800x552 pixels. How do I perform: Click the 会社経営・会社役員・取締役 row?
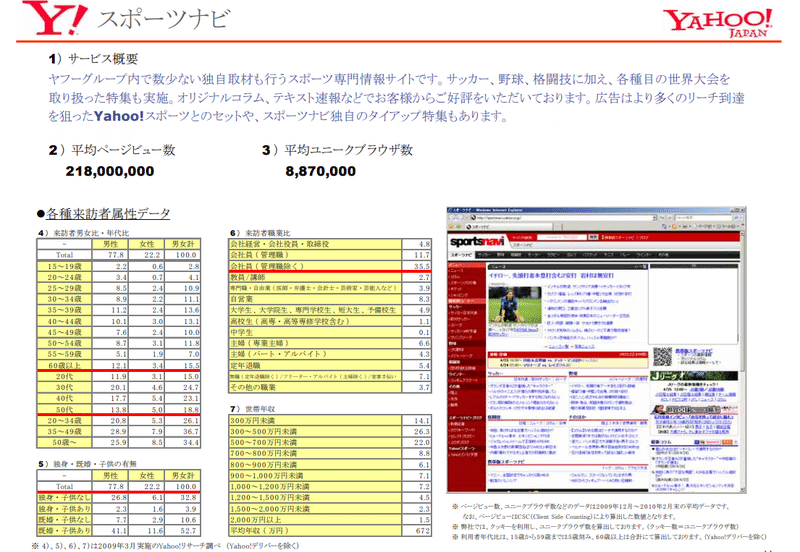(330, 244)
